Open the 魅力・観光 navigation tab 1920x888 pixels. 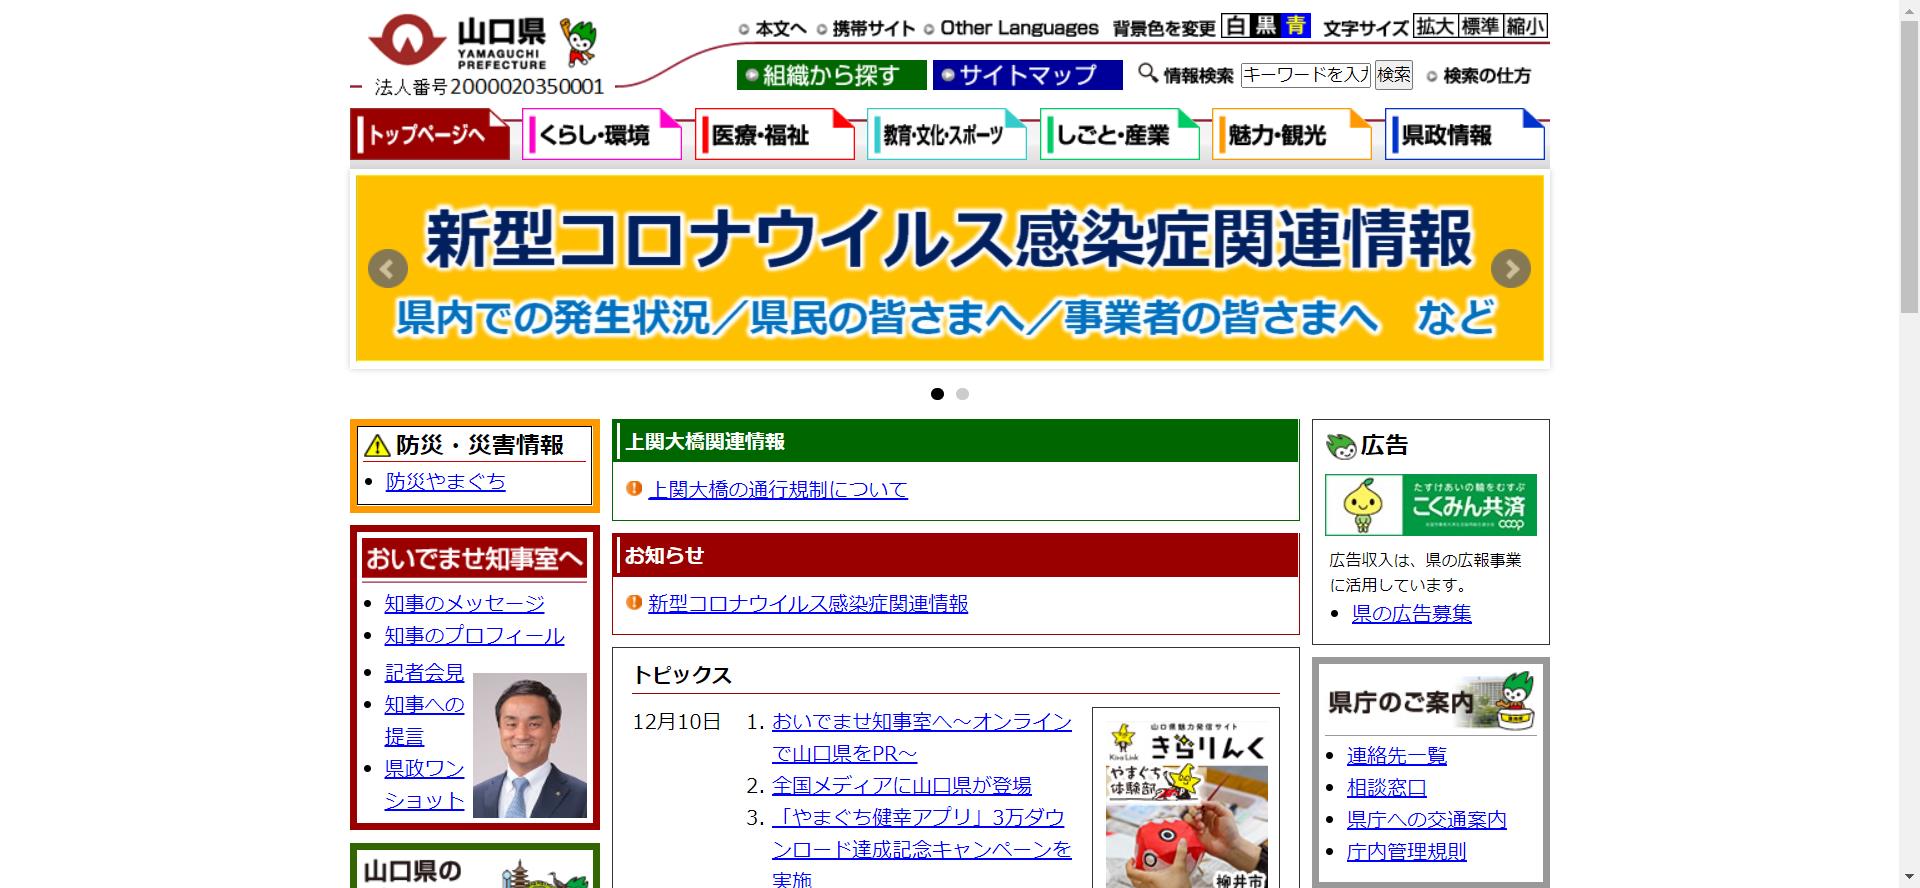click(1291, 135)
